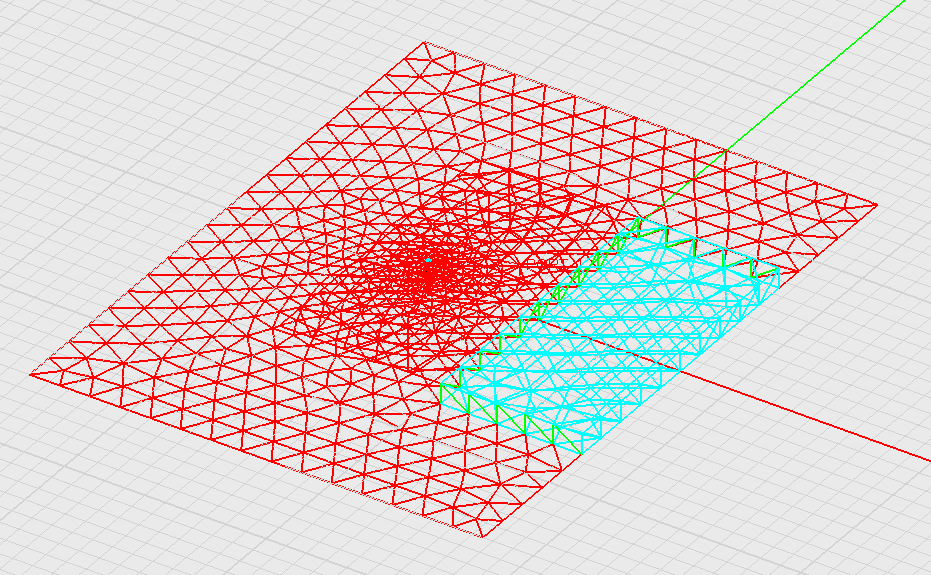Click the small cyan point at mesh center
This screenshot has width=931, height=575.
(x=428, y=260)
